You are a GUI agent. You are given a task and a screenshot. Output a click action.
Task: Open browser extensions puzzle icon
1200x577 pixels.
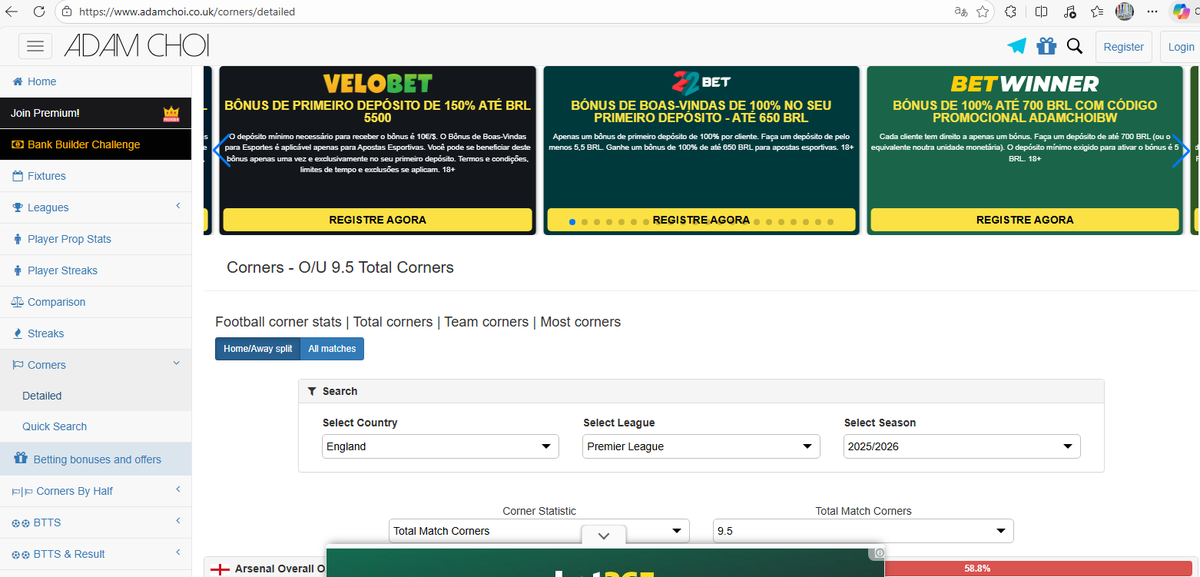click(x=1011, y=12)
